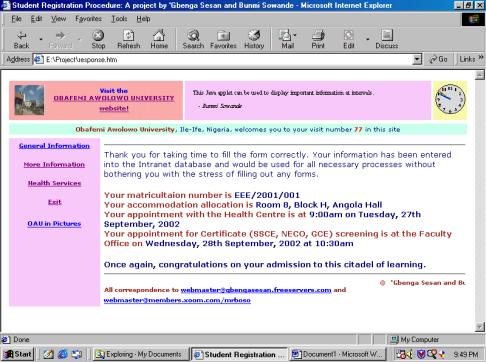Open the Edit menu

click(x=36, y=19)
